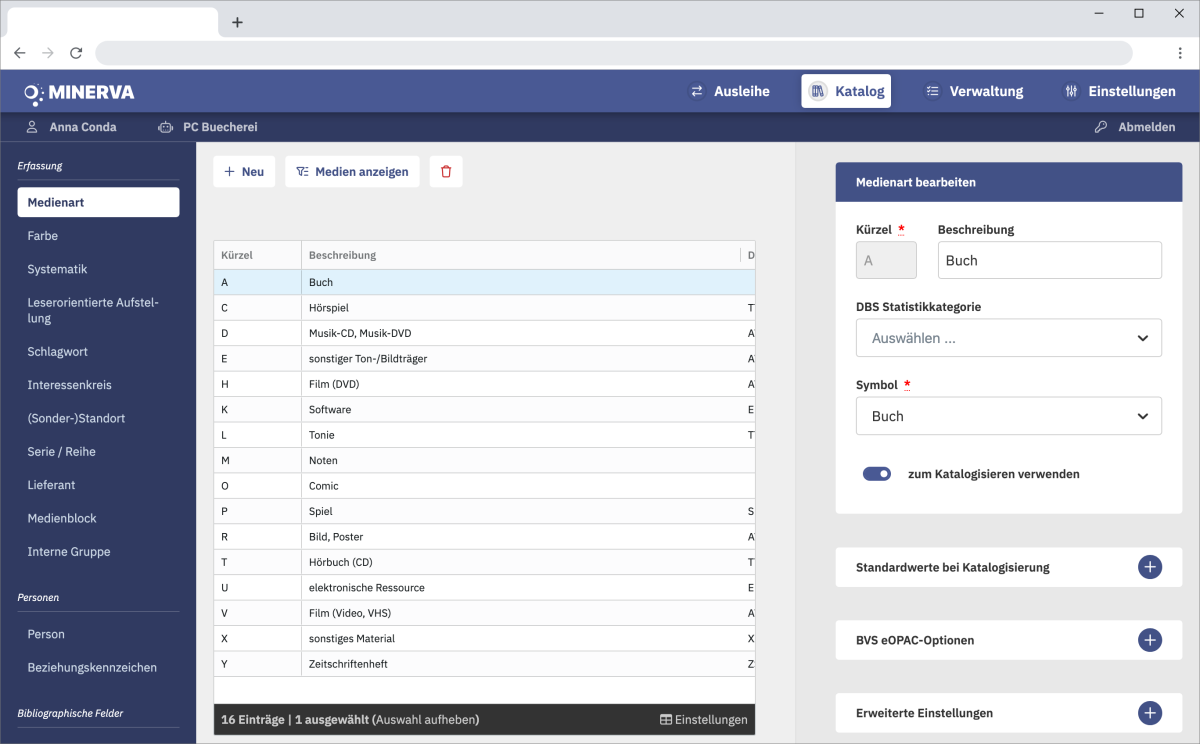Click the Neu button

244,172
